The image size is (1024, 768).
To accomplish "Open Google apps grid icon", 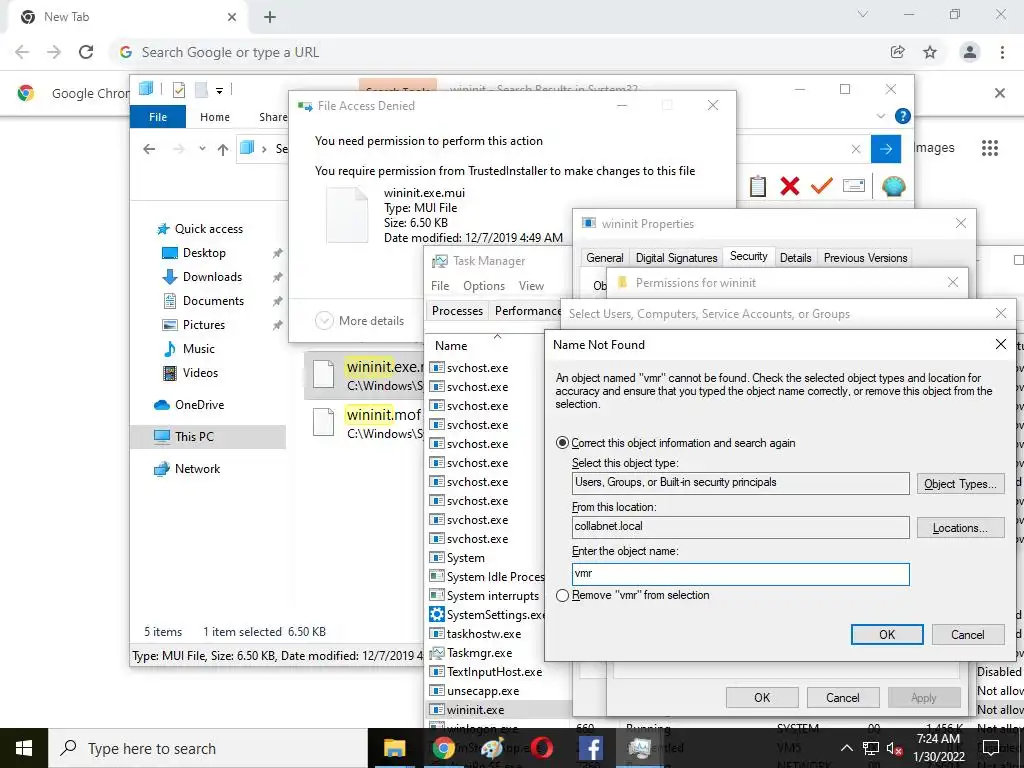I will 989,148.
